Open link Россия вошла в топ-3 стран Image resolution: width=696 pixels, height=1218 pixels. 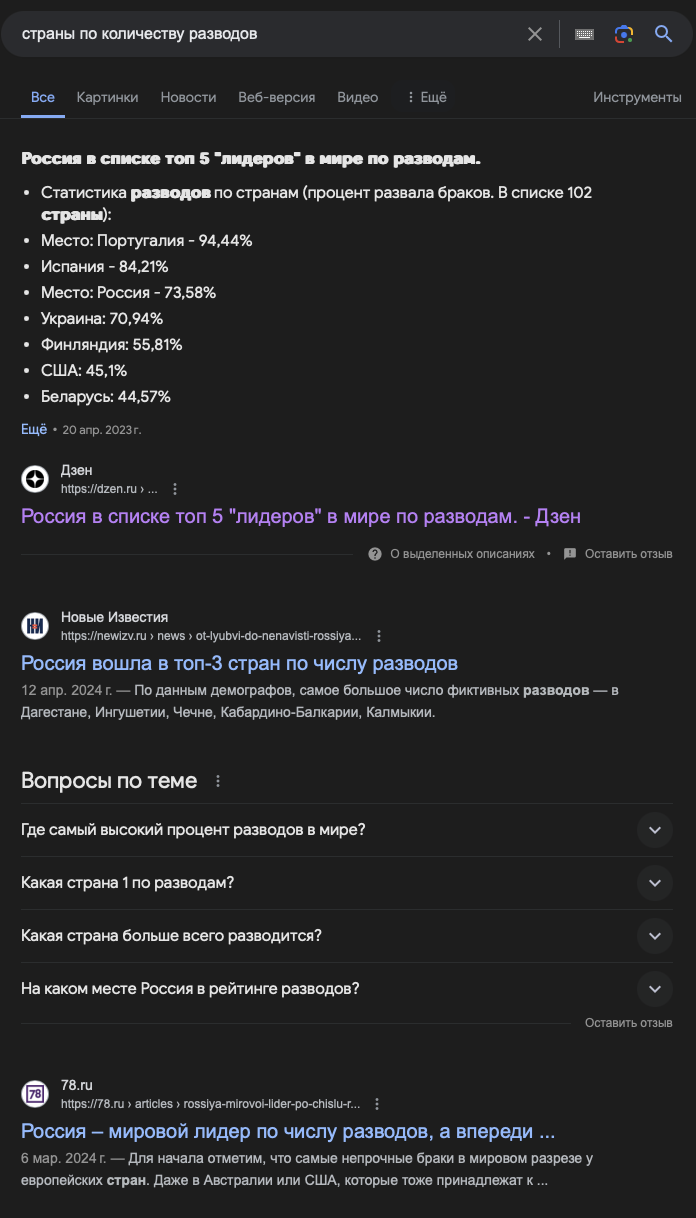tap(239, 663)
